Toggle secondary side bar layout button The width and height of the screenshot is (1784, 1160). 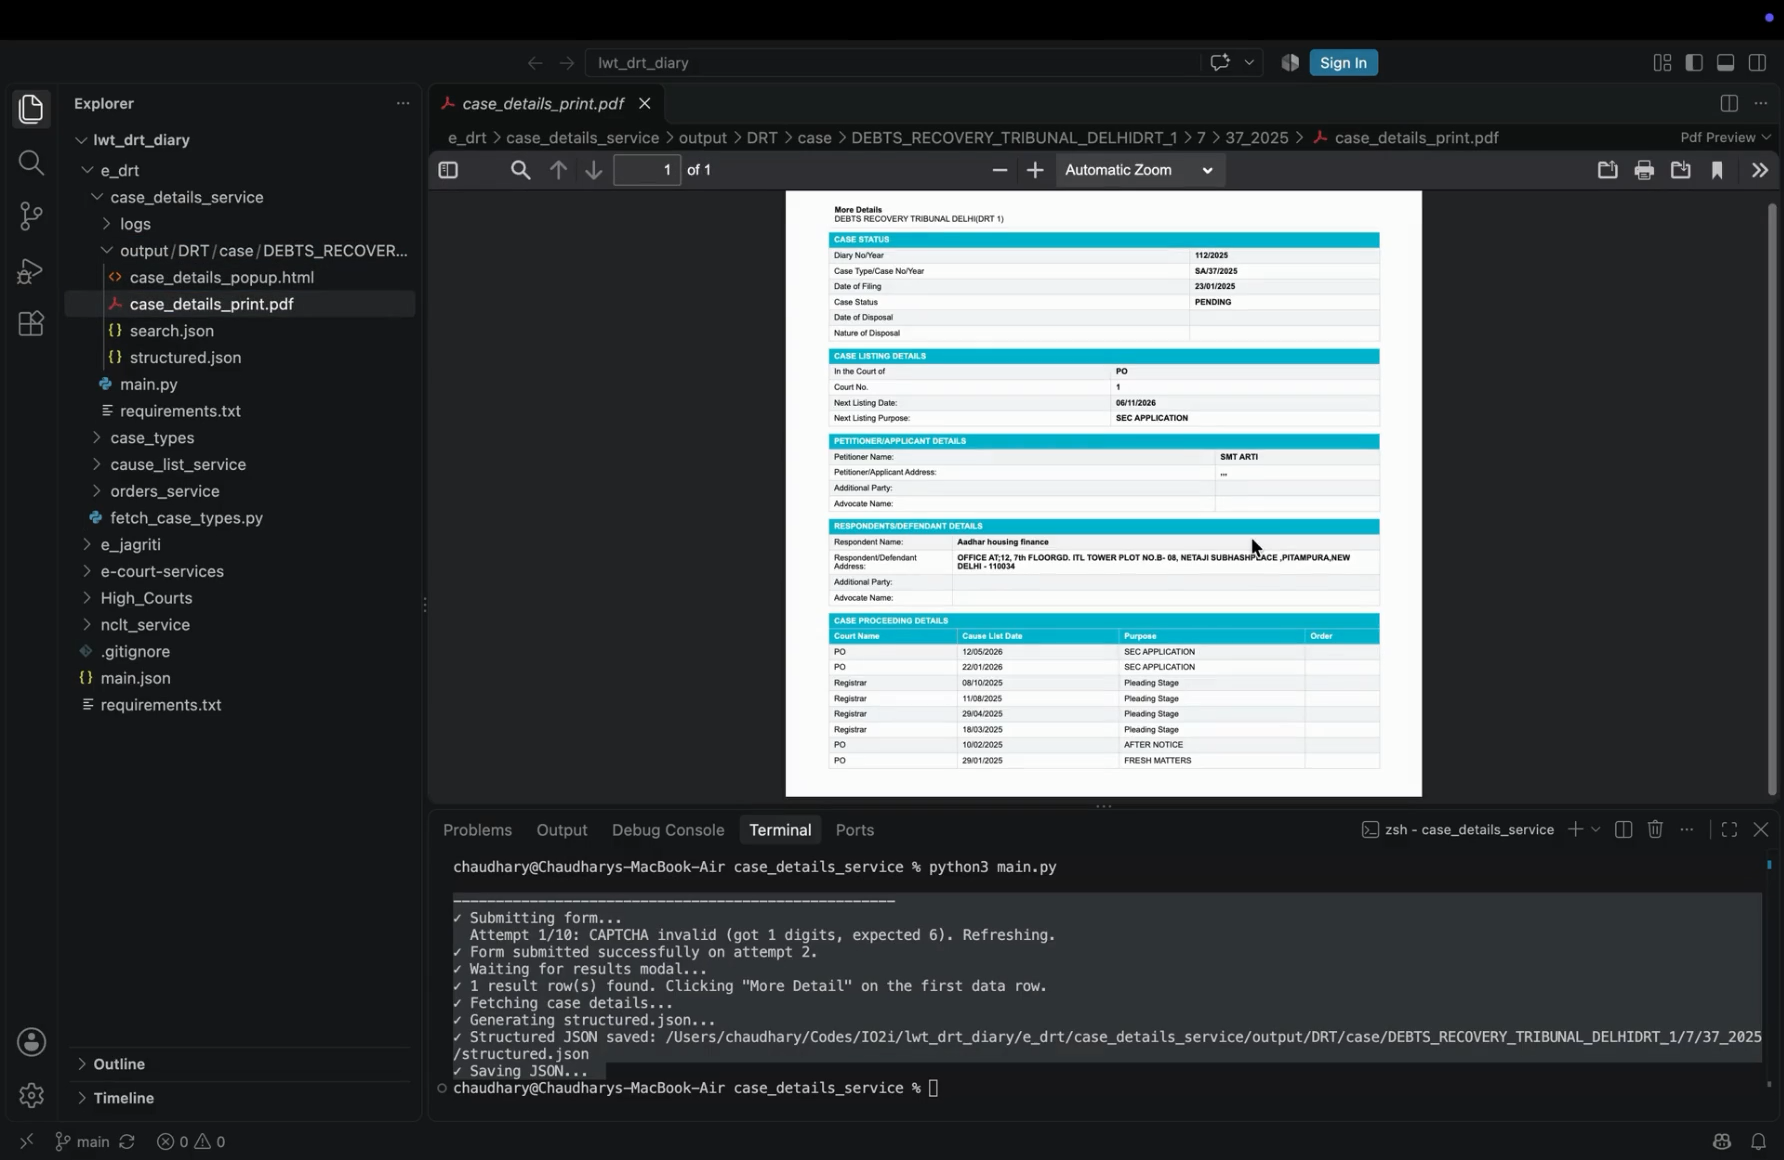(x=1758, y=62)
